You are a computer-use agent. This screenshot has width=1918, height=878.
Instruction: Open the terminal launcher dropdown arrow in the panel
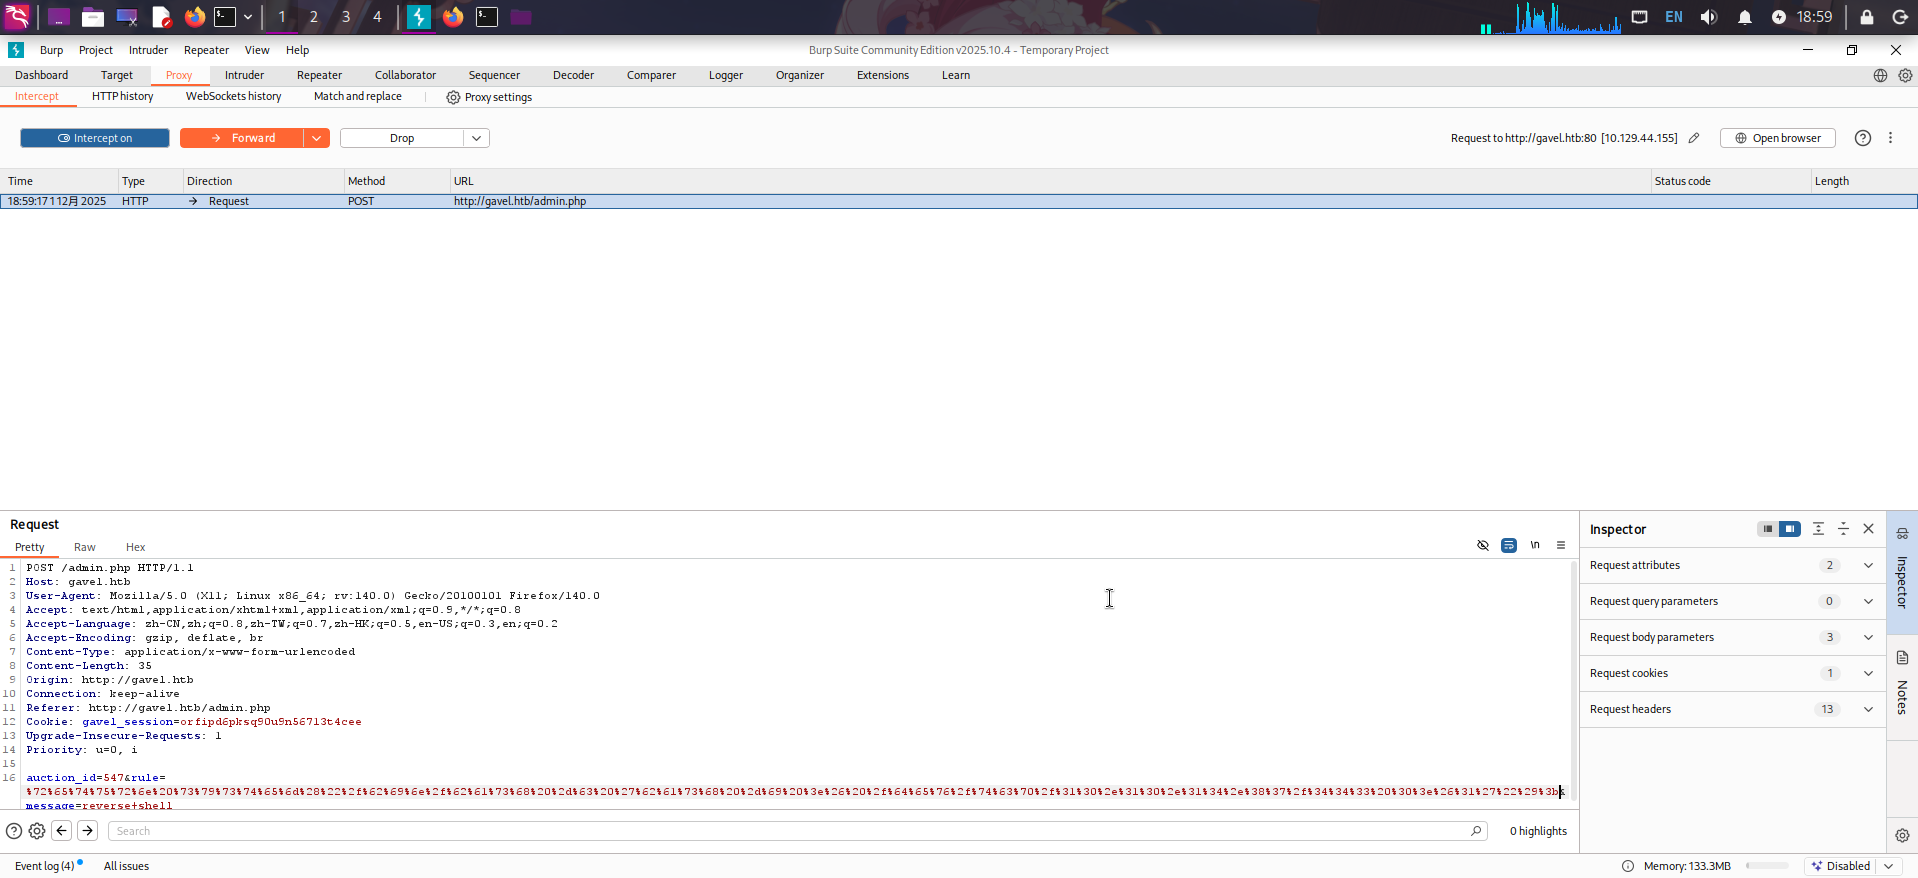pos(248,17)
